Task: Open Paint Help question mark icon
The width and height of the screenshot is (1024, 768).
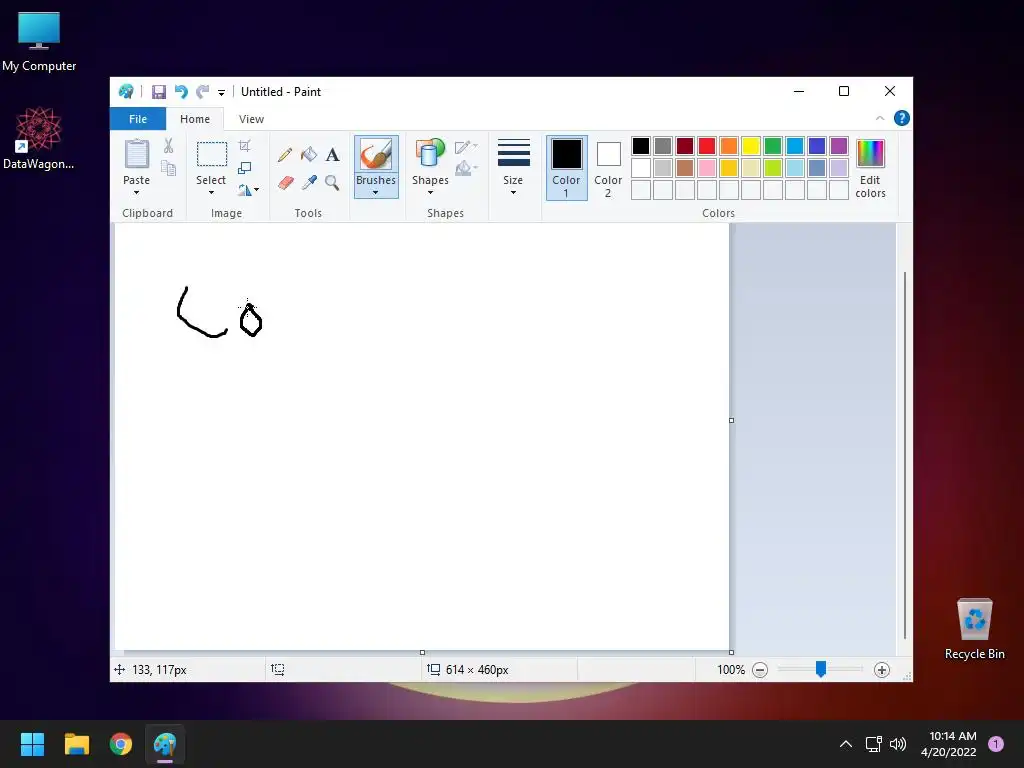Action: pos(902,118)
